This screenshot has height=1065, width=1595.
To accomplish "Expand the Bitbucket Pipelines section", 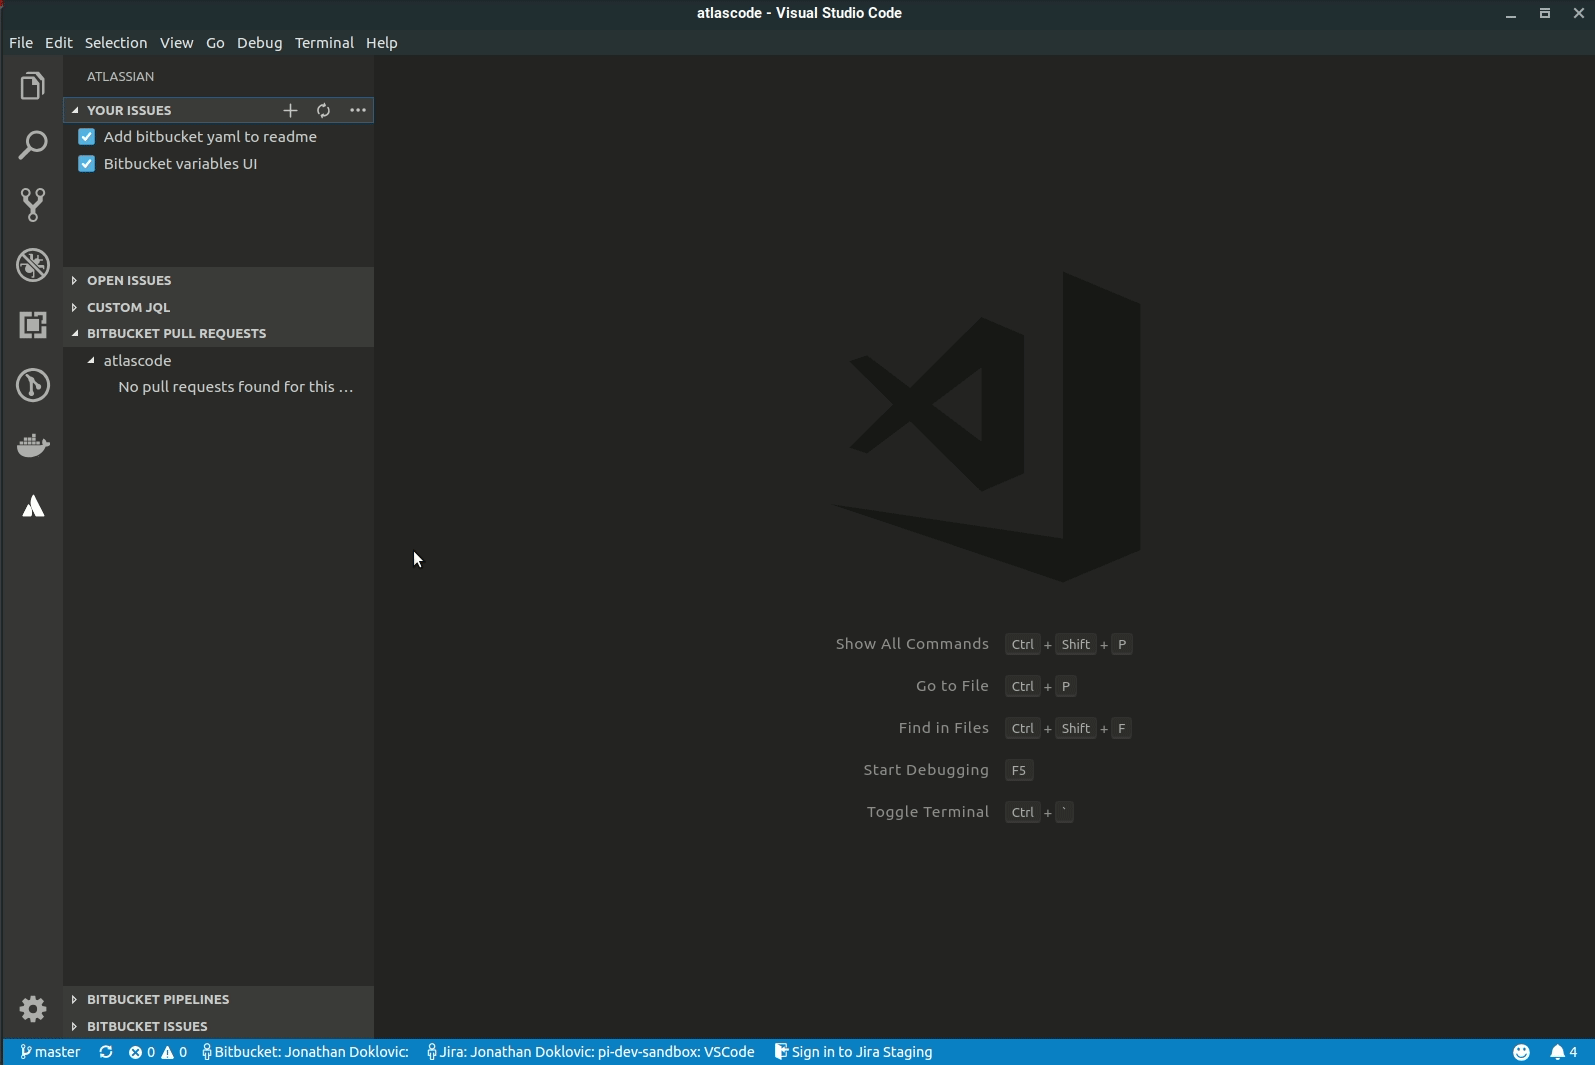I will (x=75, y=999).
